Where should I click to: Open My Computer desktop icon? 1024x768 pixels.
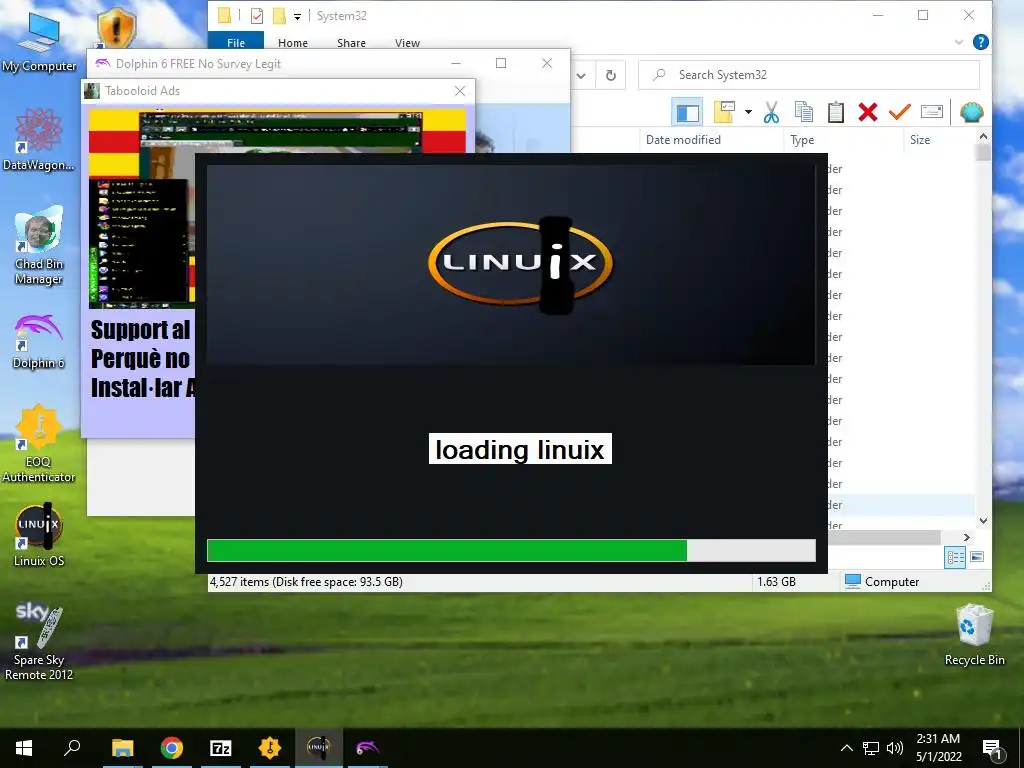(x=39, y=42)
